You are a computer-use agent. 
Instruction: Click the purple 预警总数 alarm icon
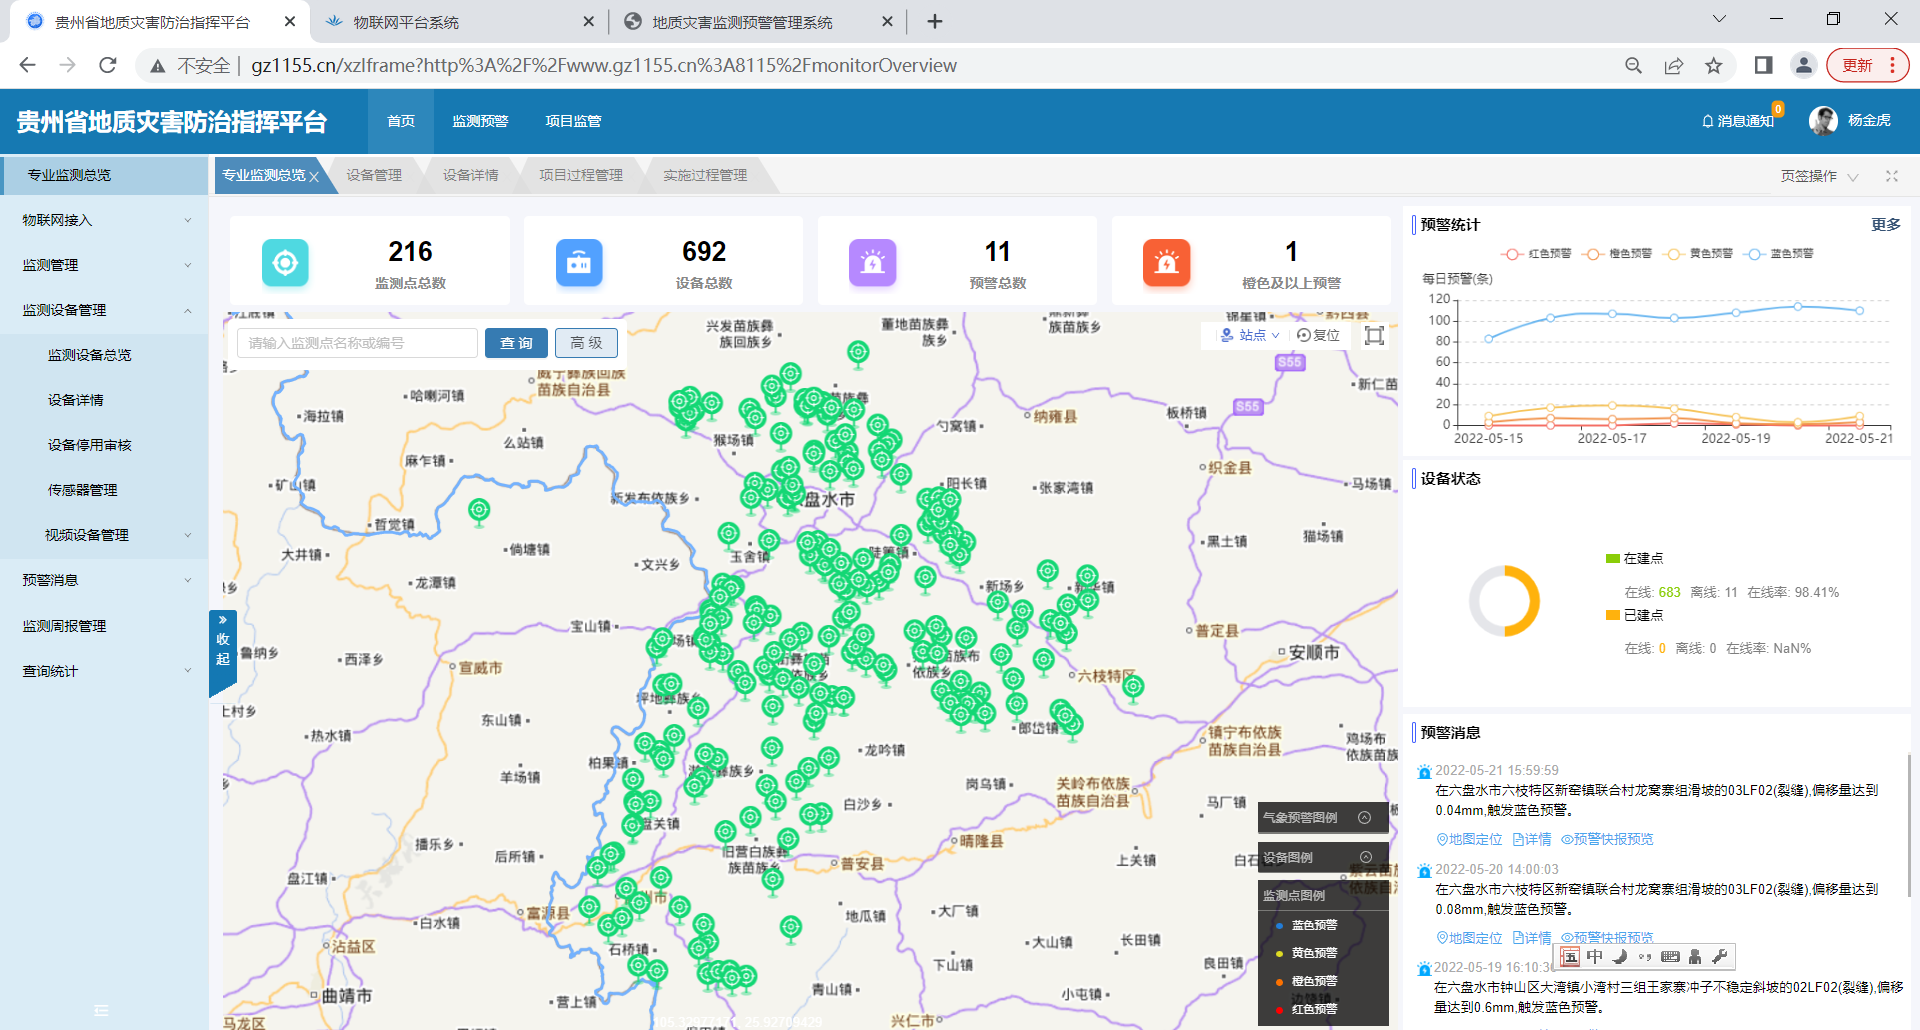(872, 263)
